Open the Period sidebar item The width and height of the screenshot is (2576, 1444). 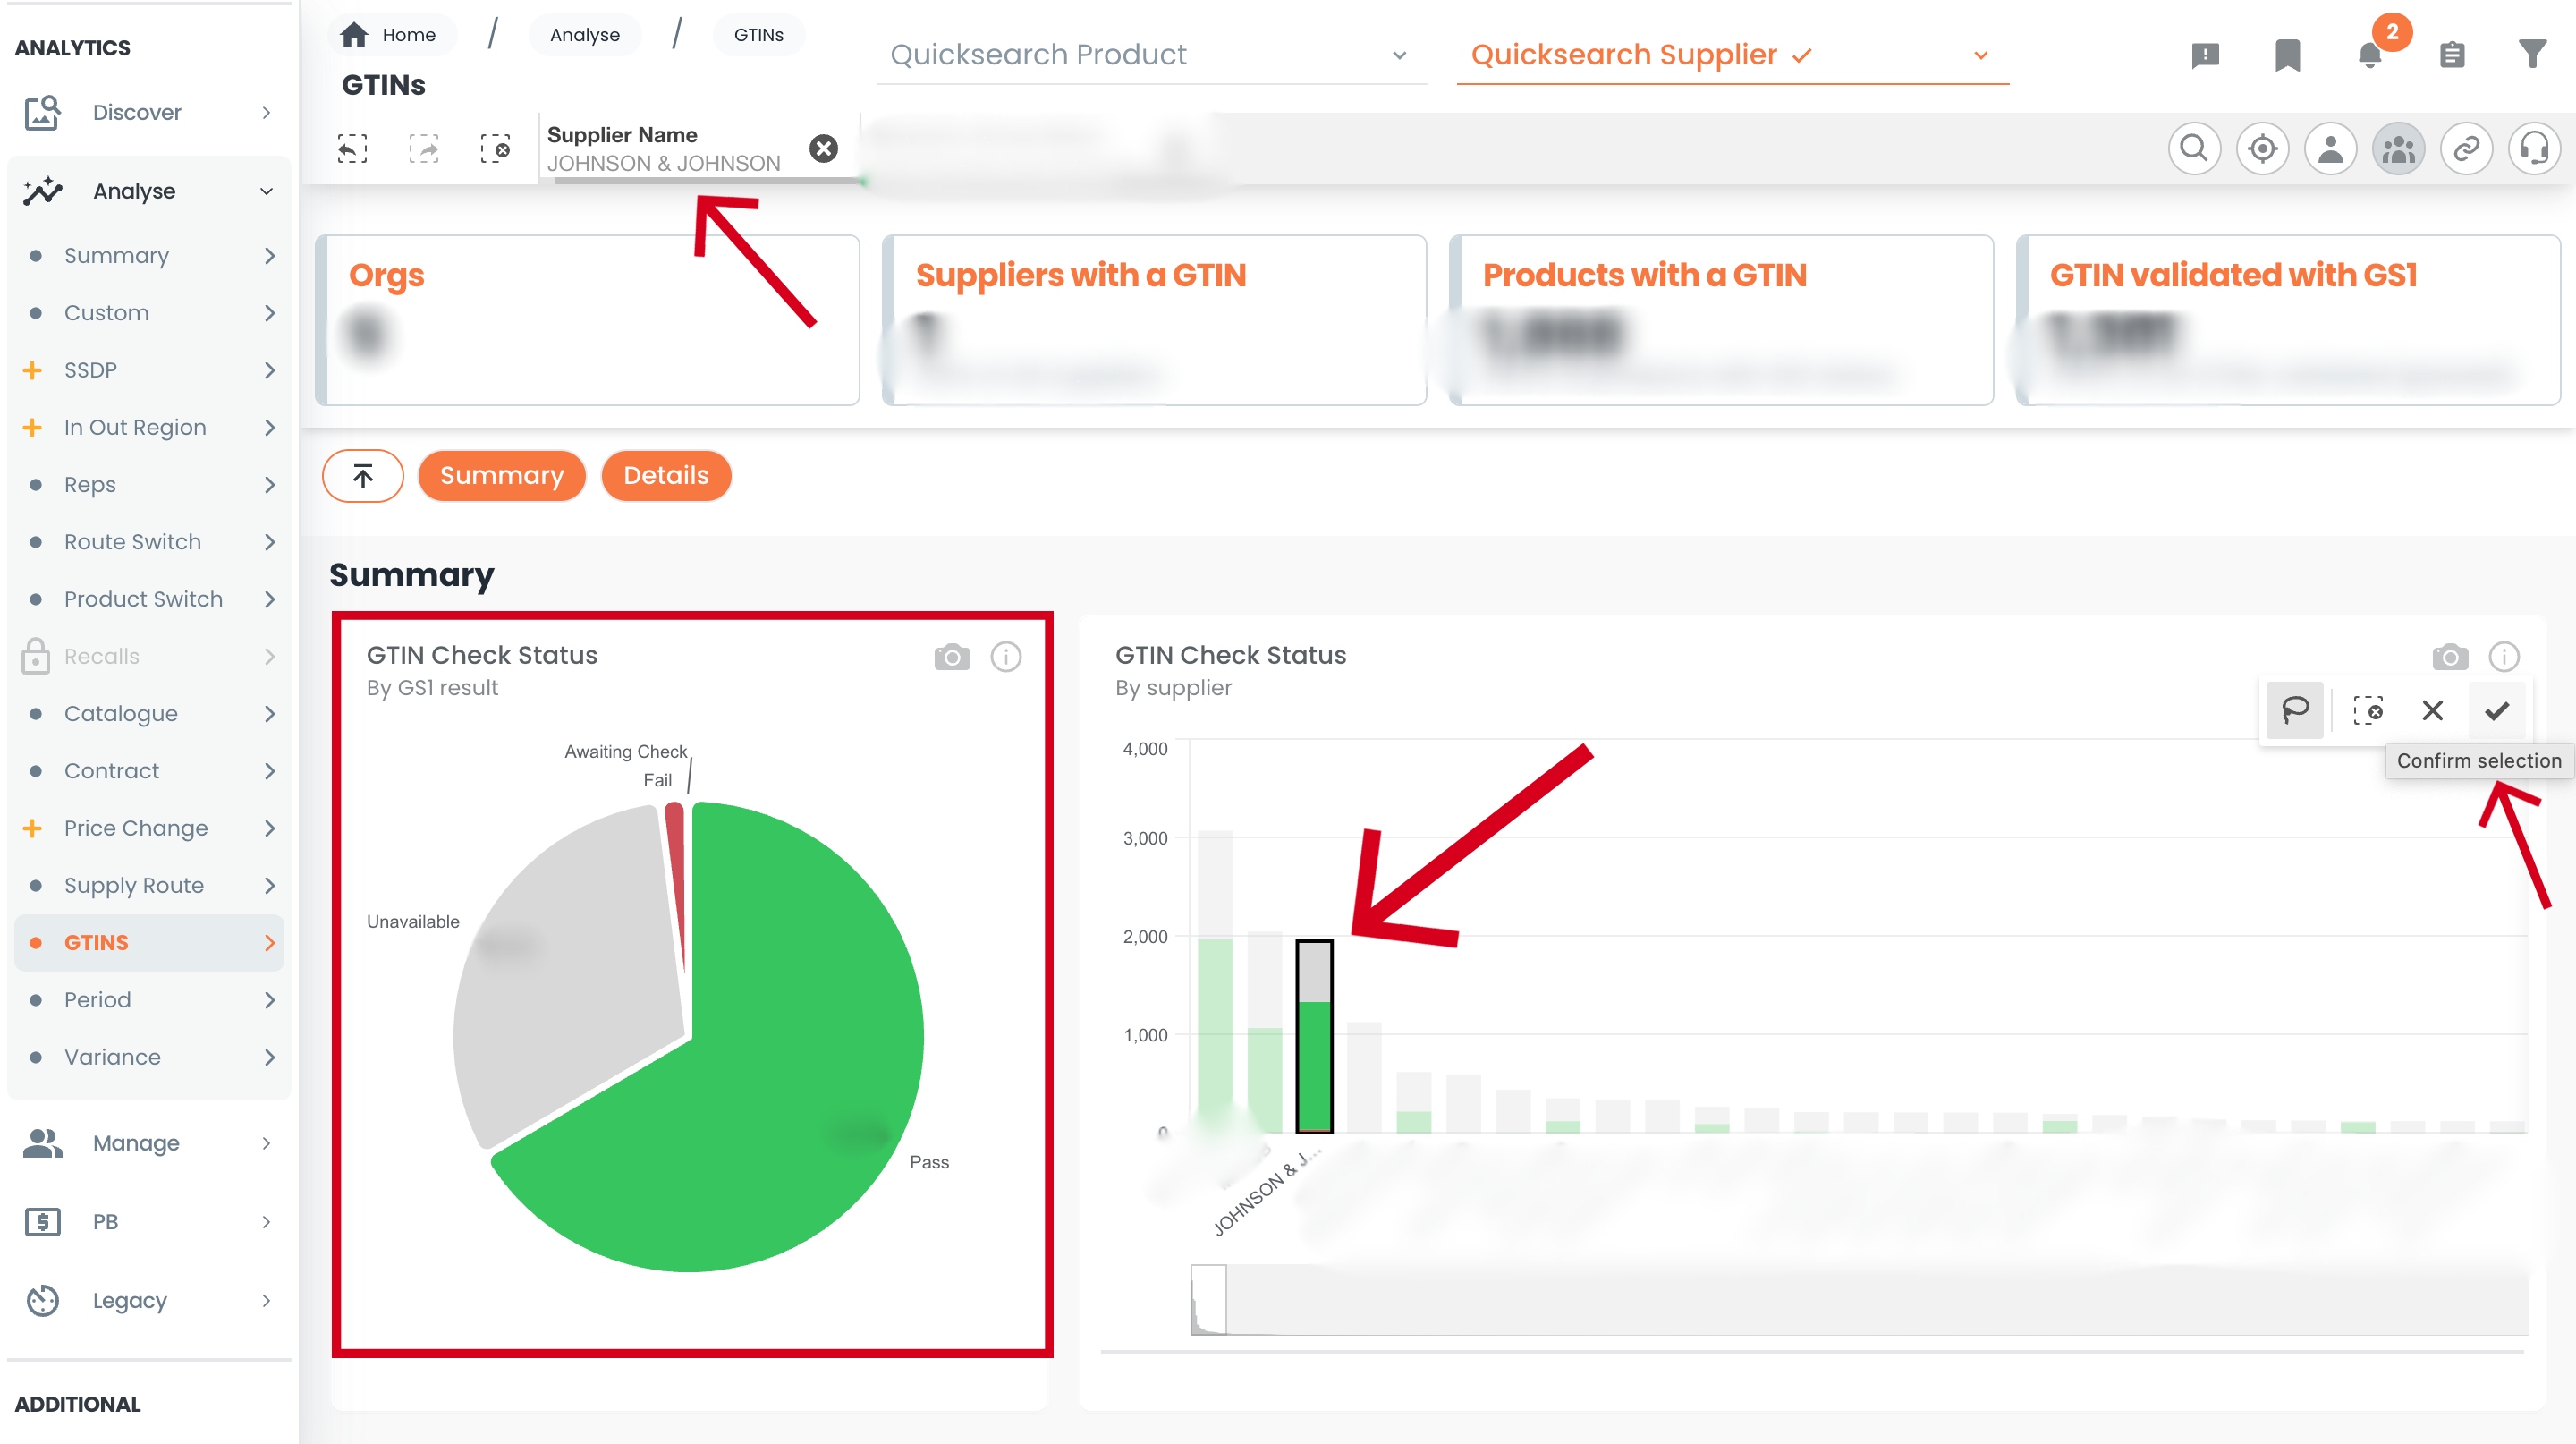click(x=148, y=1000)
